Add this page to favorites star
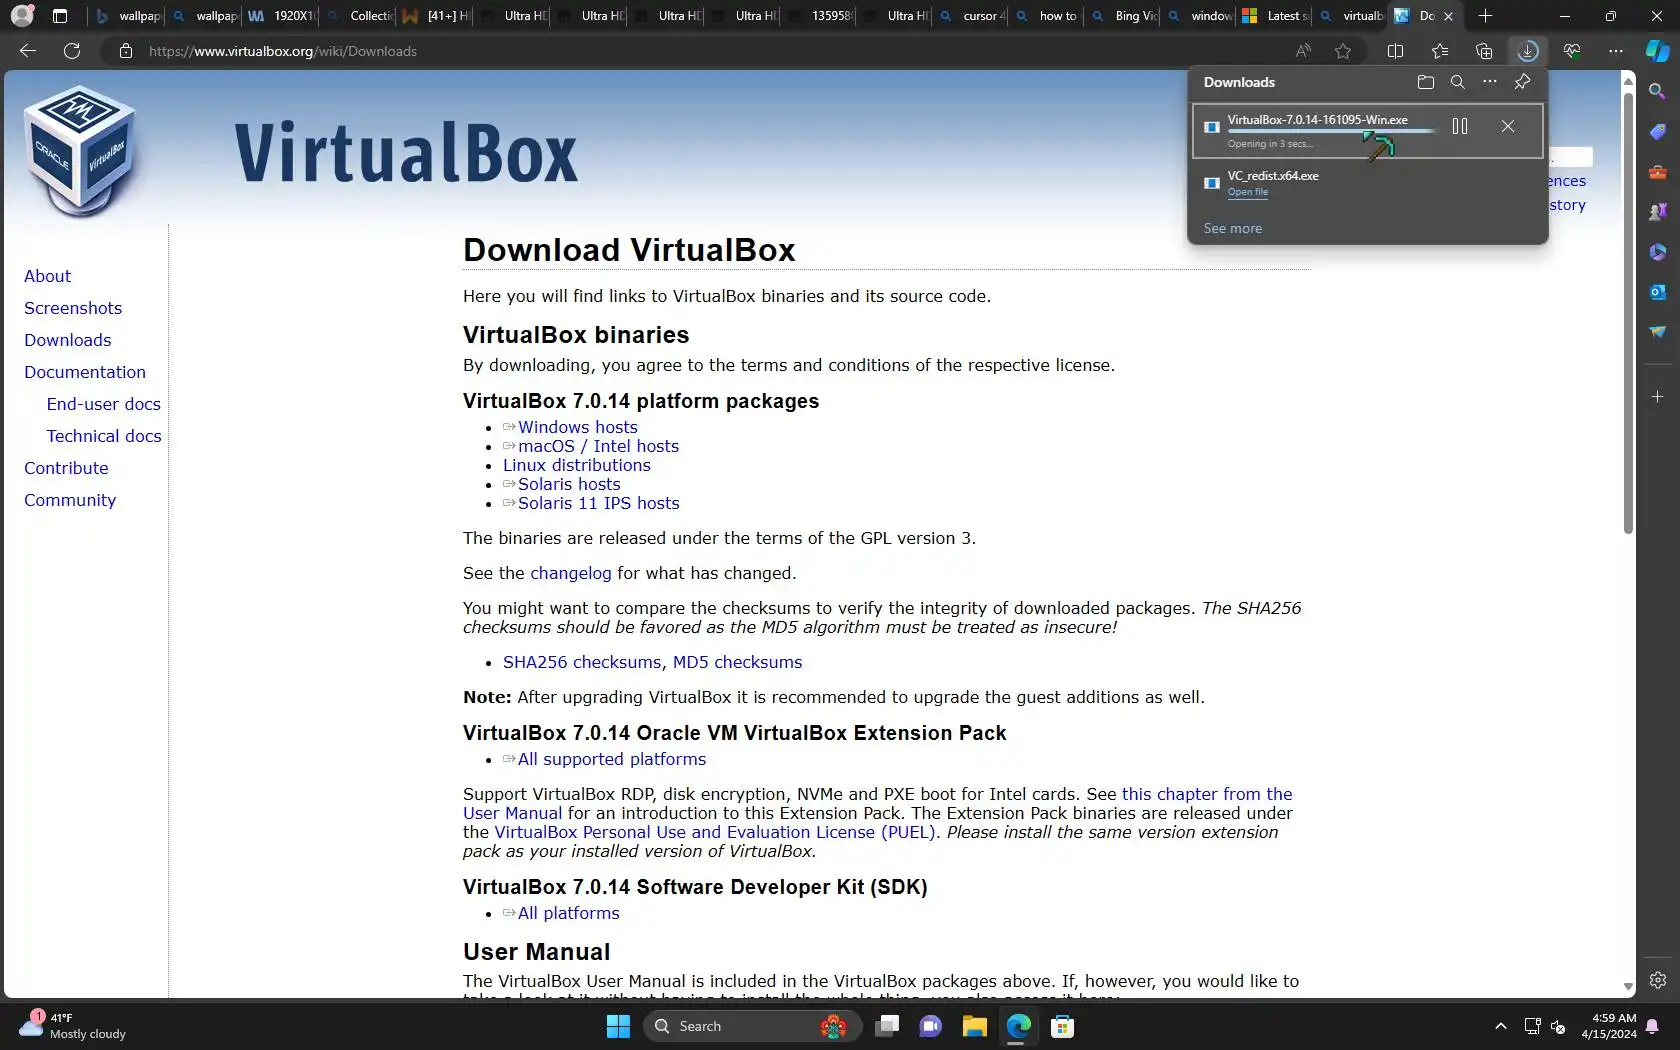Image resolution: width=1680 pixels, height=1050 pixels. click(x=1343, y=51)
